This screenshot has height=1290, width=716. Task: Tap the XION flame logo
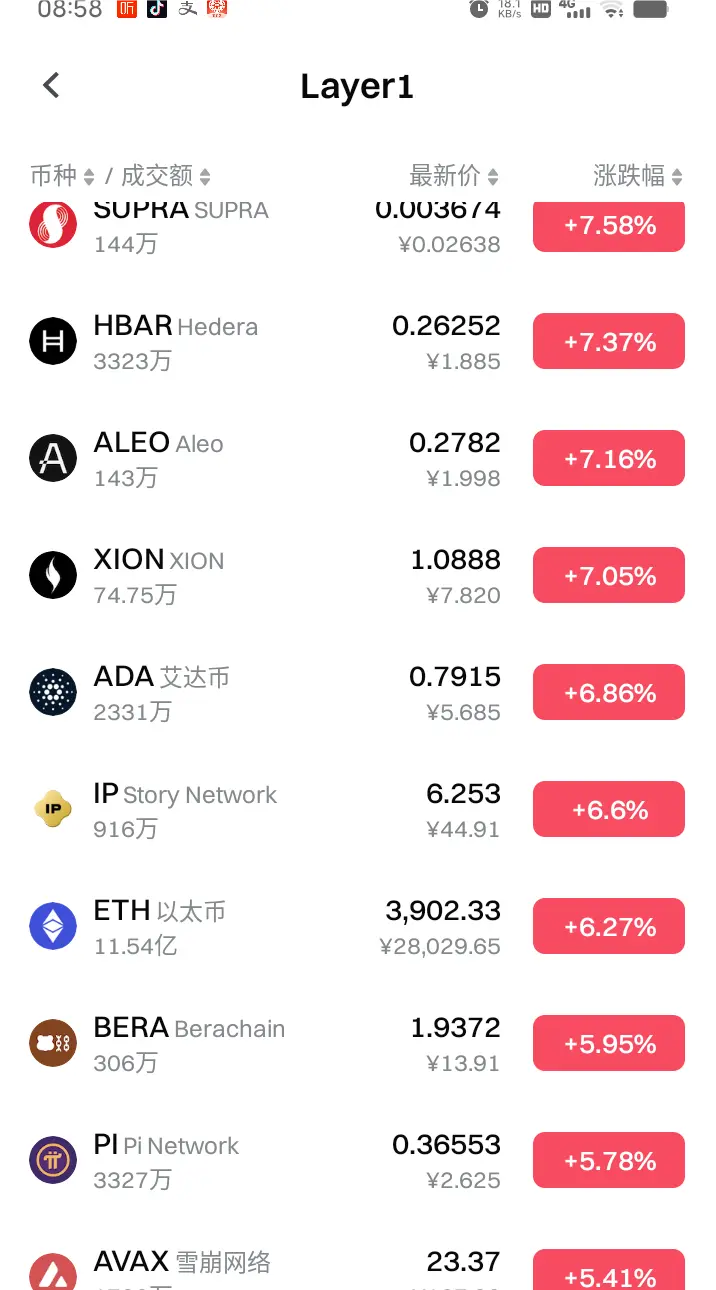pyautogui.click(x=53, y=576)
